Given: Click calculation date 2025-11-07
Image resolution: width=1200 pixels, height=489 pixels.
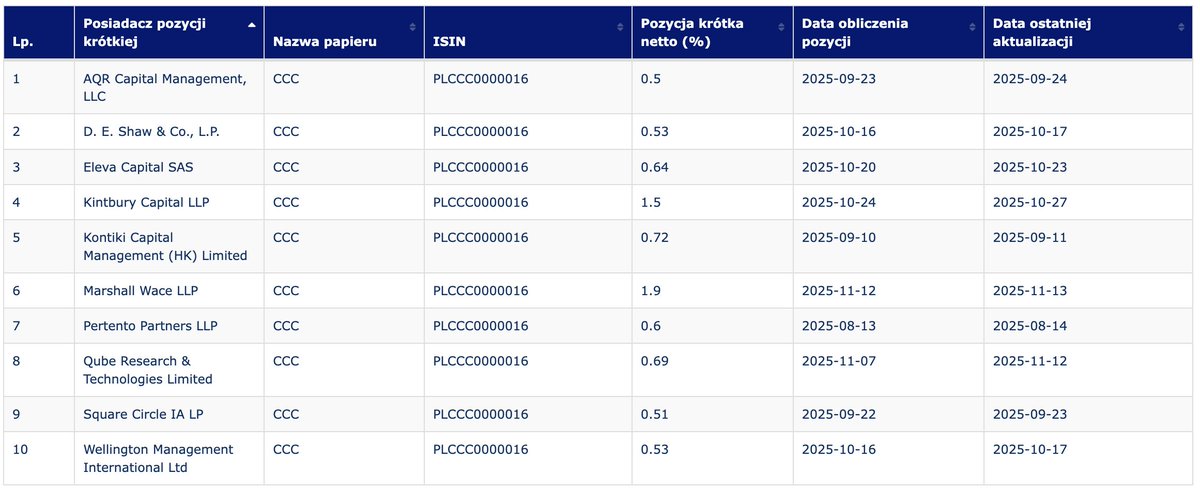Looking at the screenshot, I should [x=839, y=361].
